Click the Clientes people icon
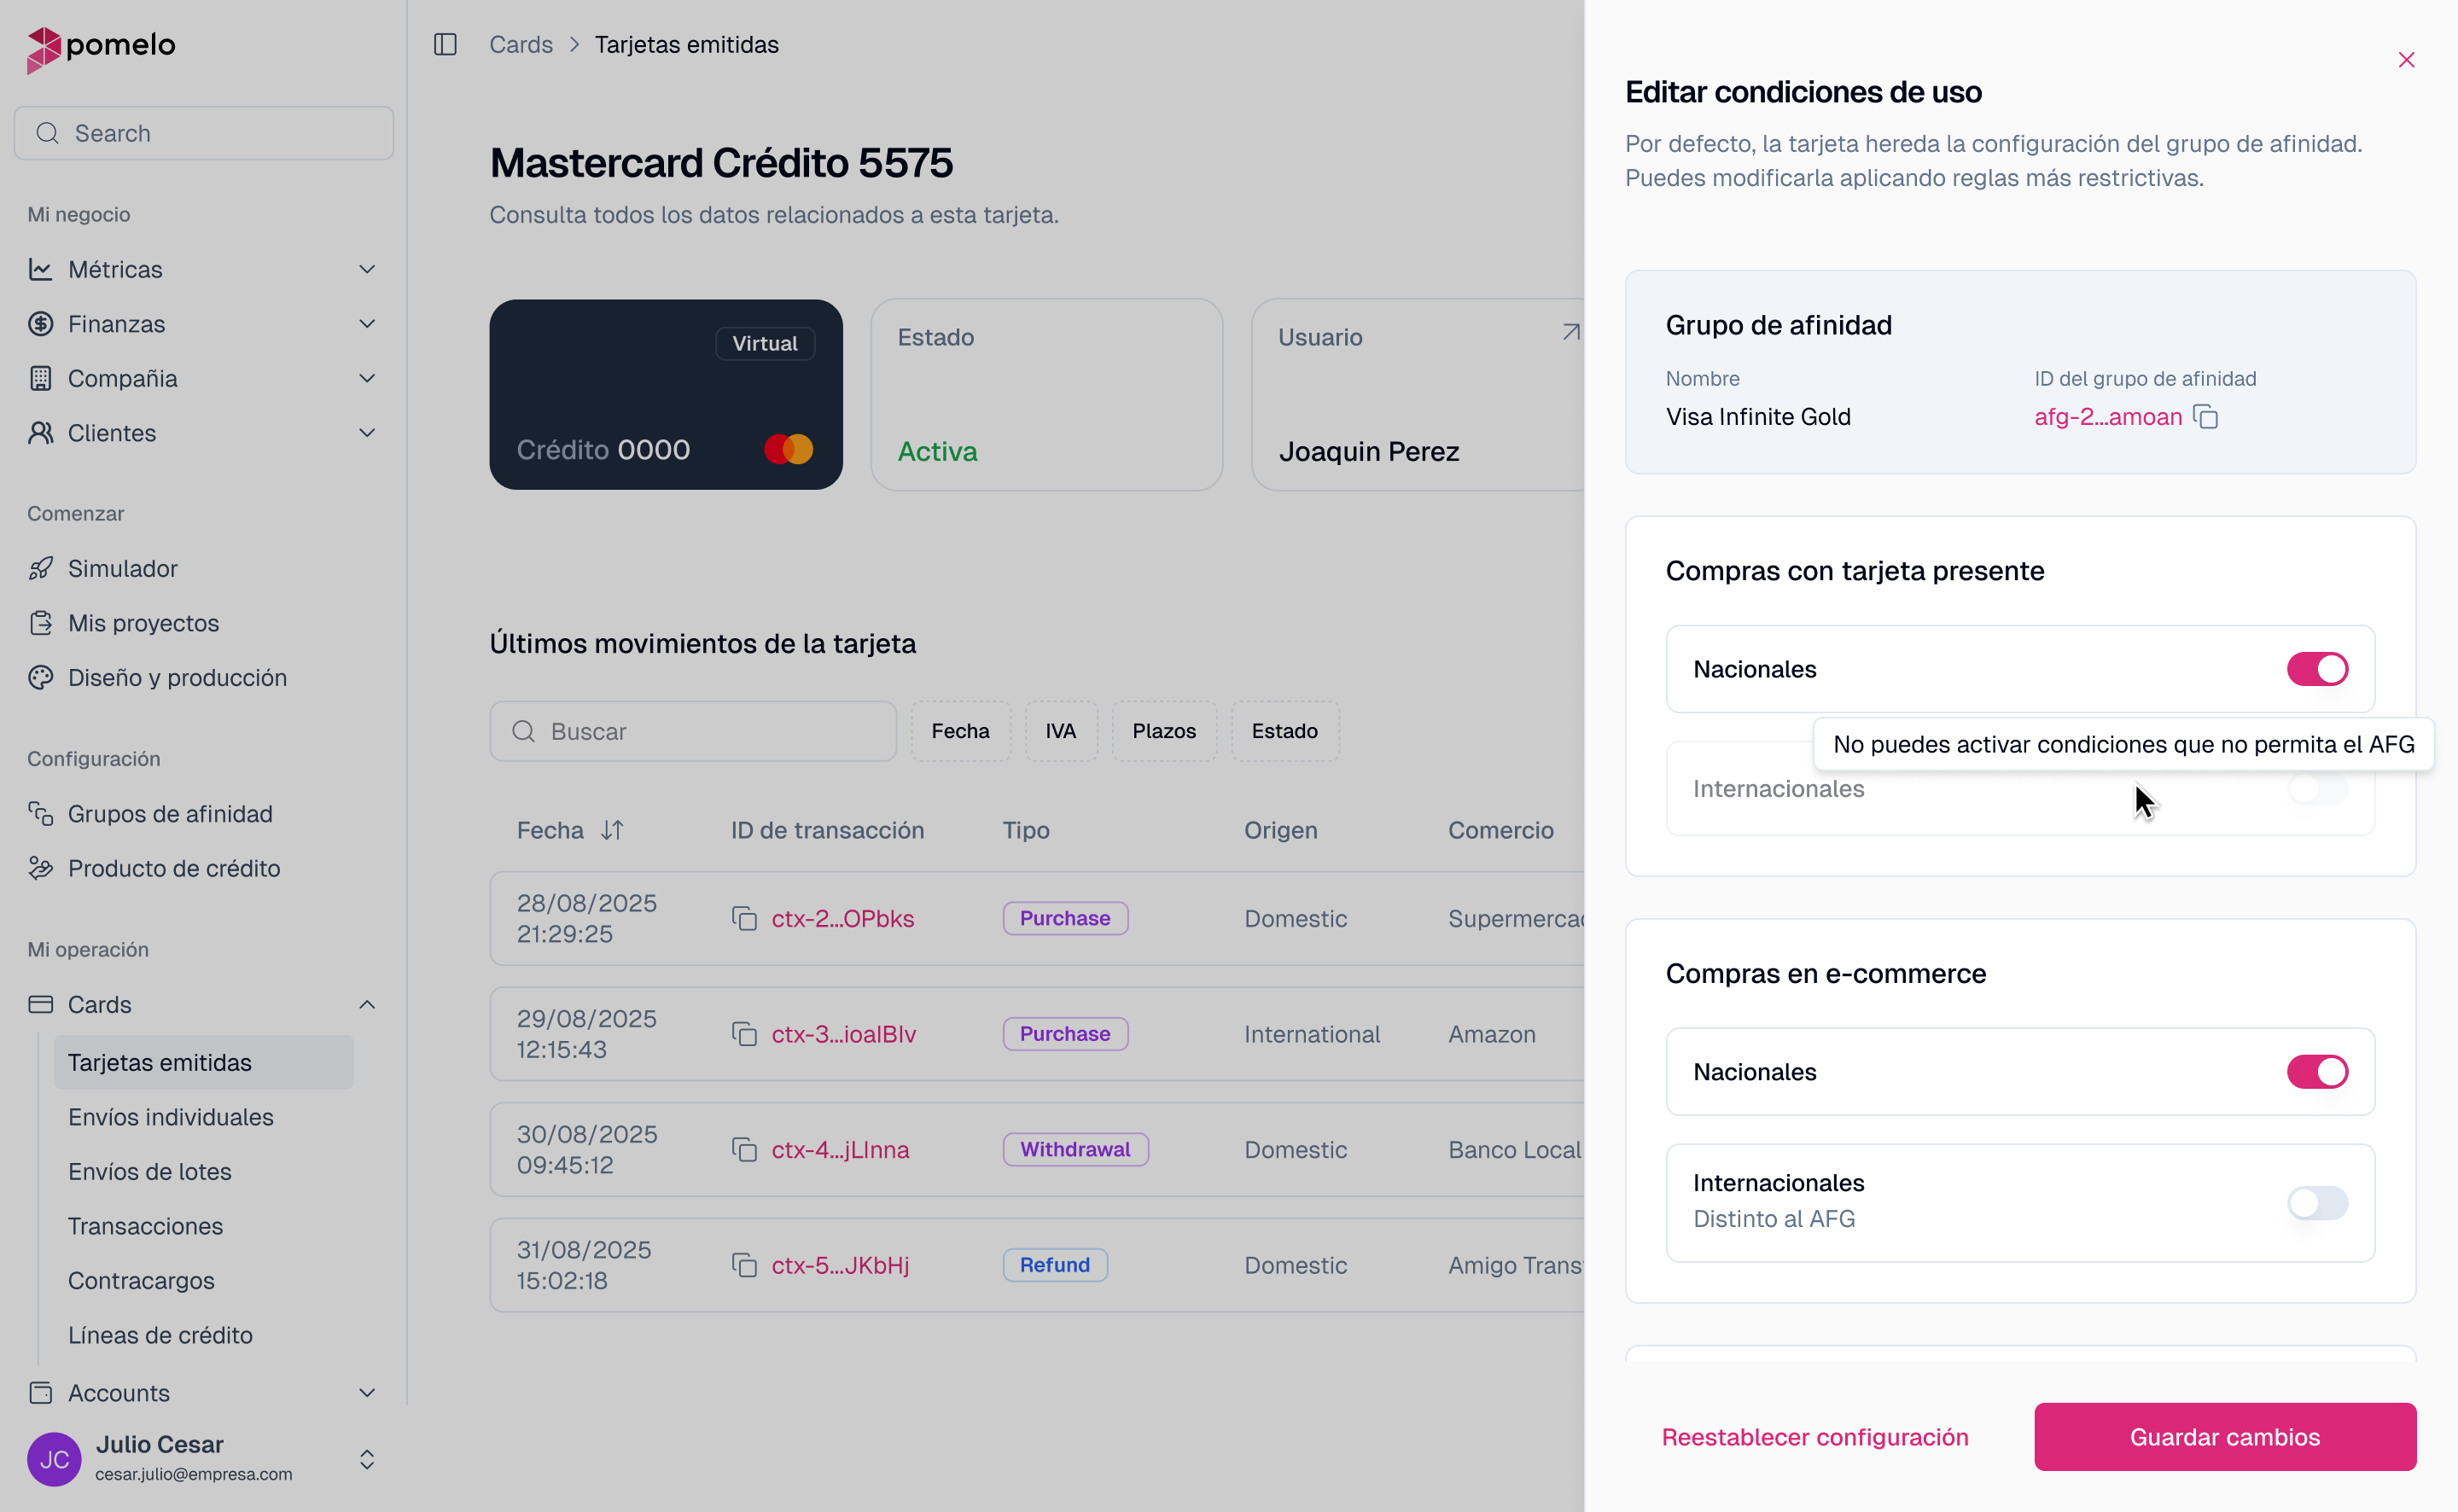This screenshot has height=1512, width=2458. coord(40,433)
